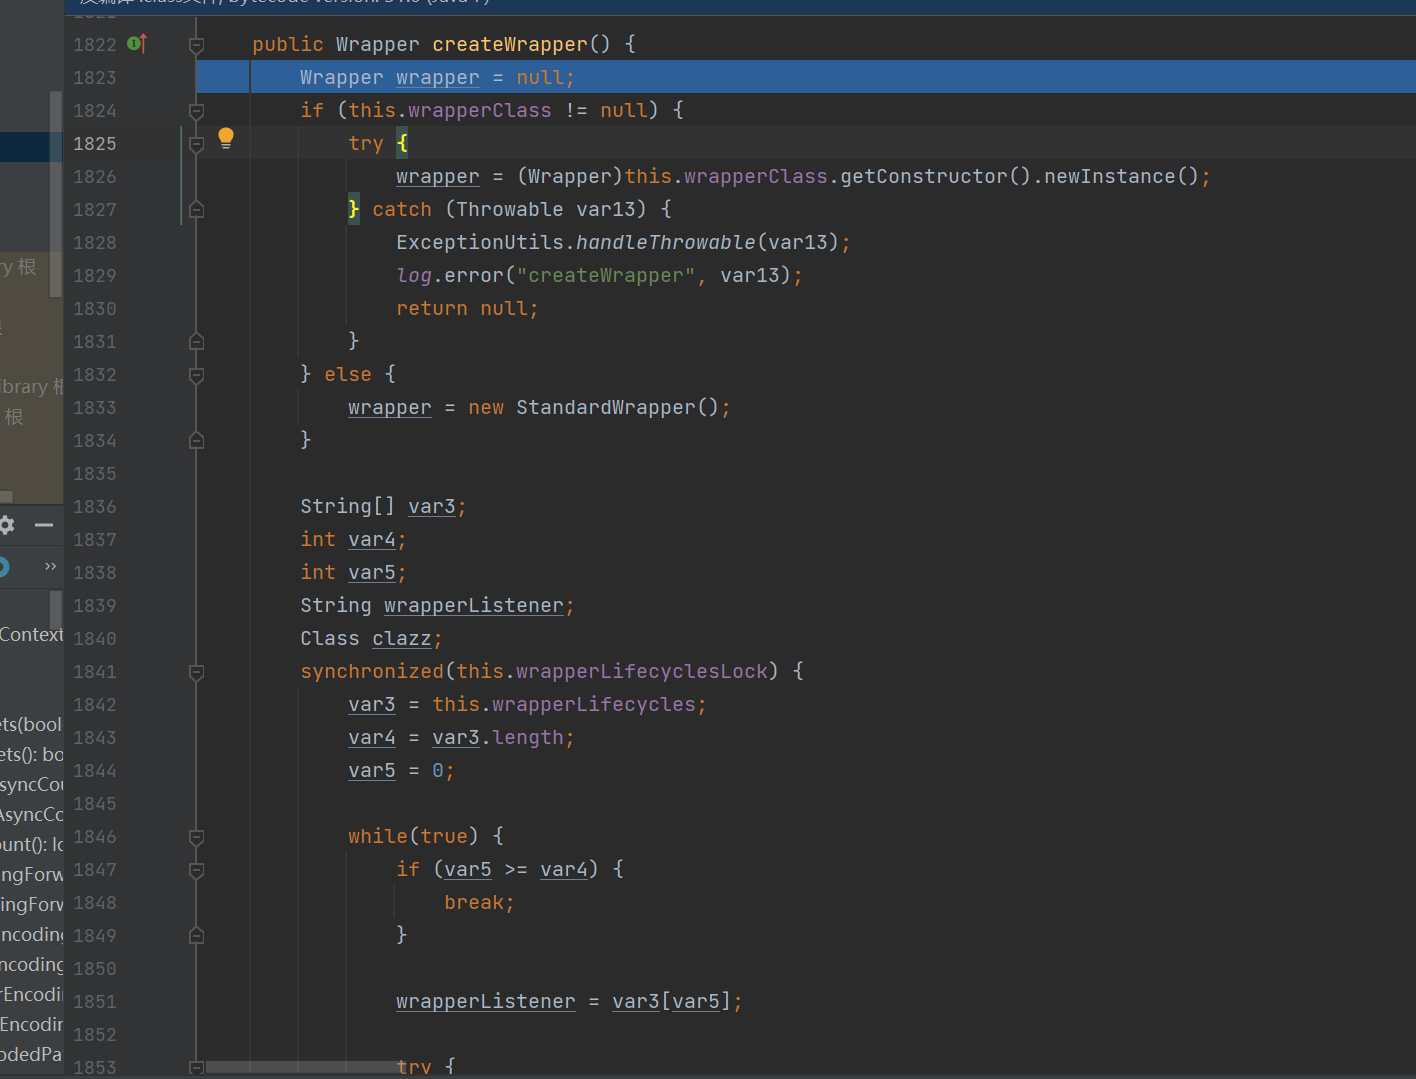Click the override method gutter icon at line 1822
Viewport: 1416px width, 1079px height.
tap(138, 43)
